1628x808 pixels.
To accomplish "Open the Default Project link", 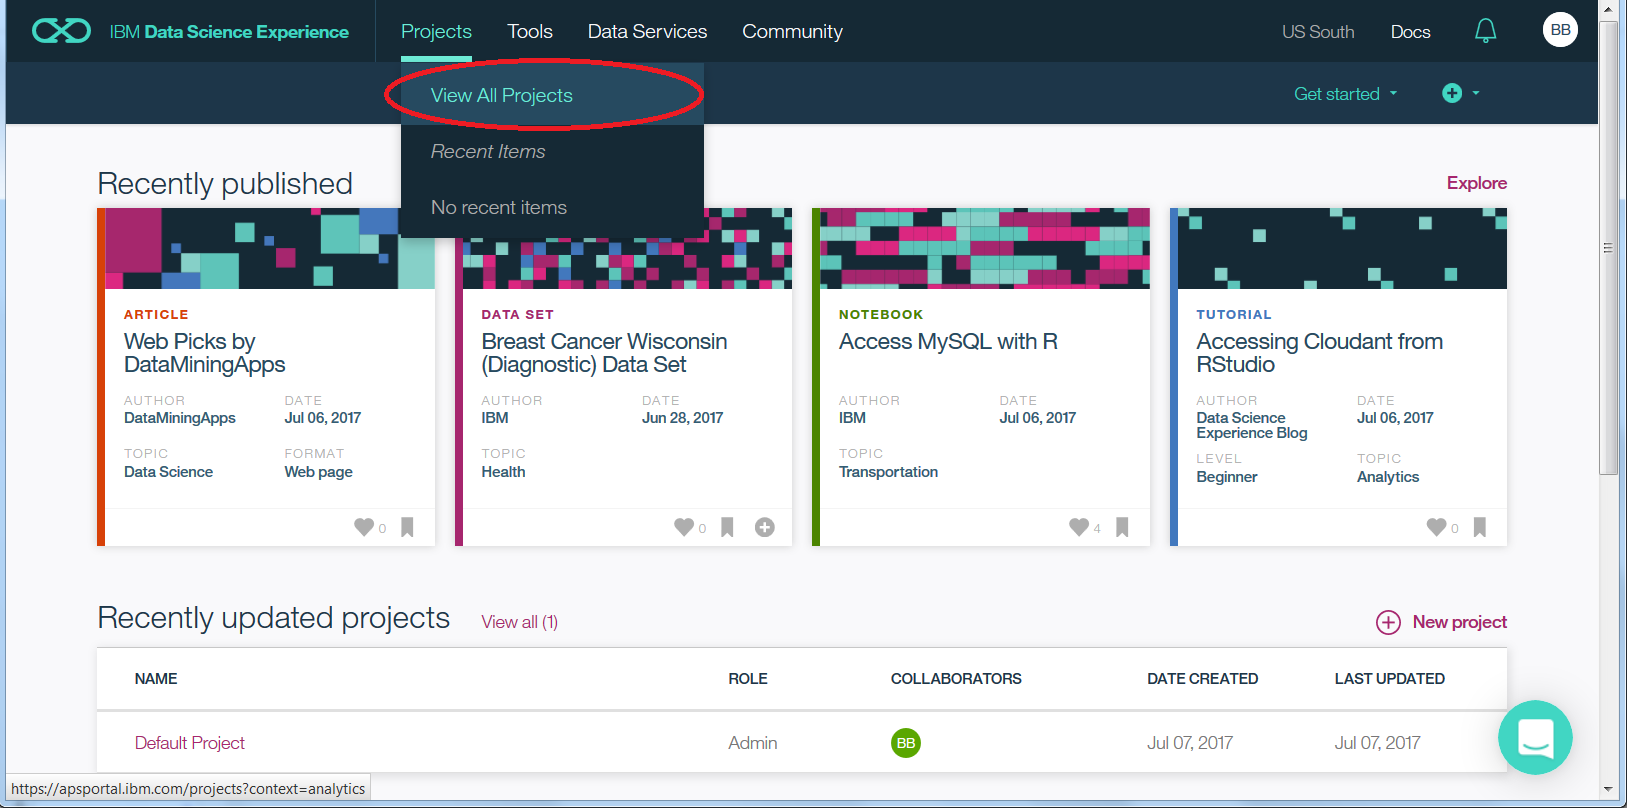I will [190, 743].
